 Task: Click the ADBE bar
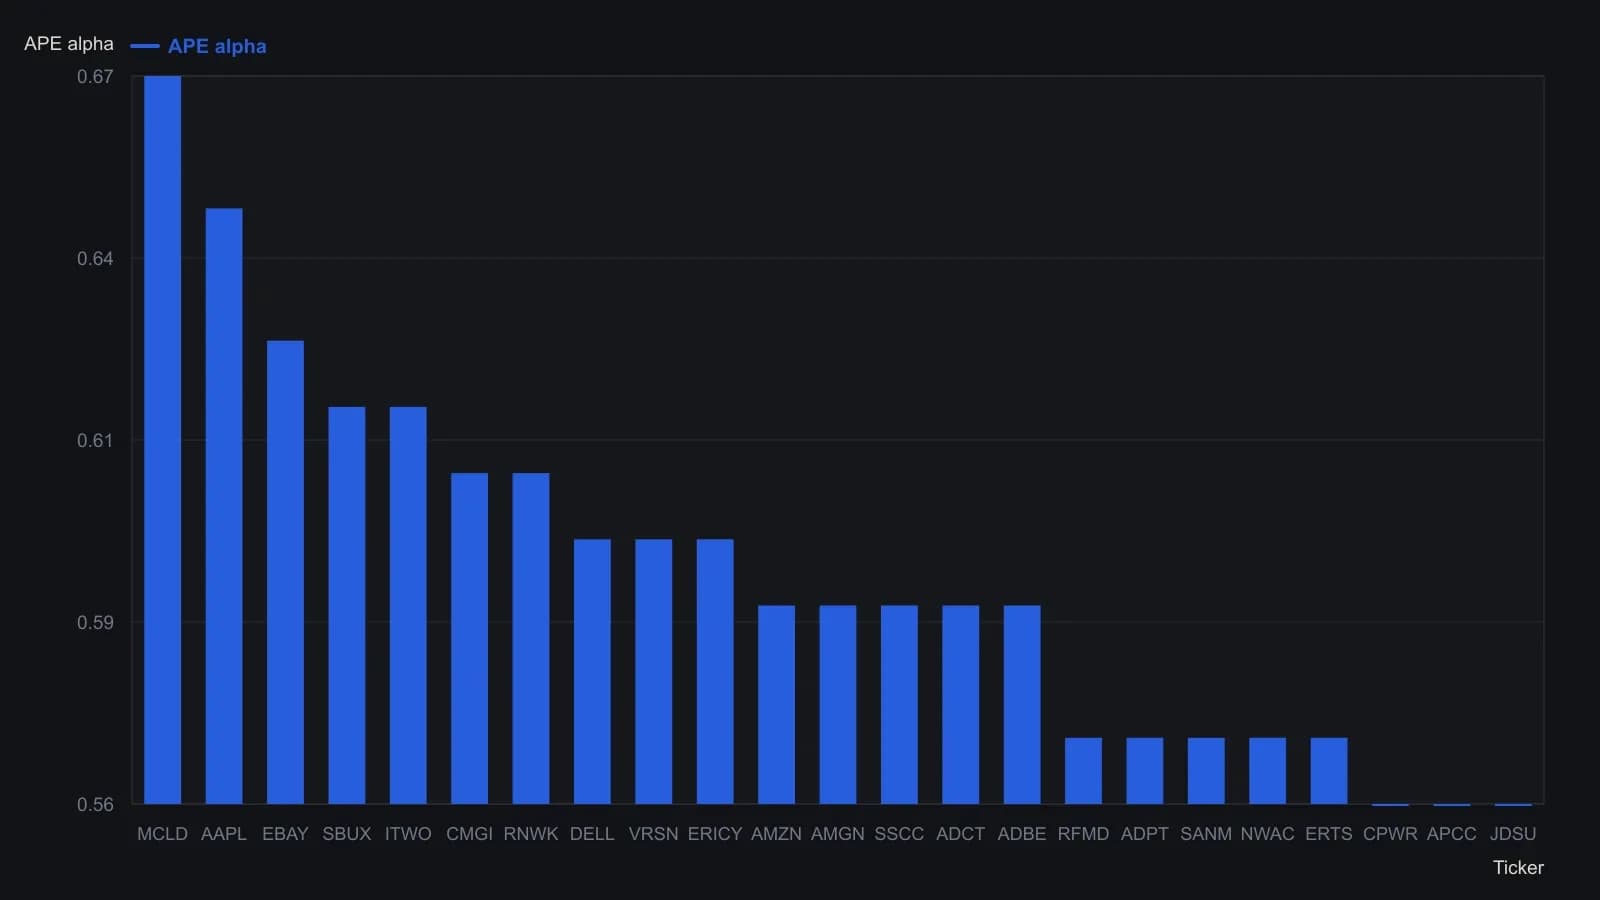[1022, 705]
